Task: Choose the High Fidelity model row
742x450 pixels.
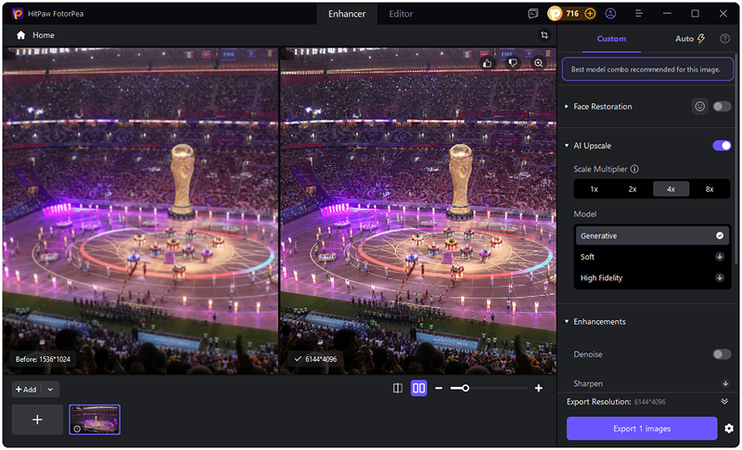Action: click(x=652, y=278)
